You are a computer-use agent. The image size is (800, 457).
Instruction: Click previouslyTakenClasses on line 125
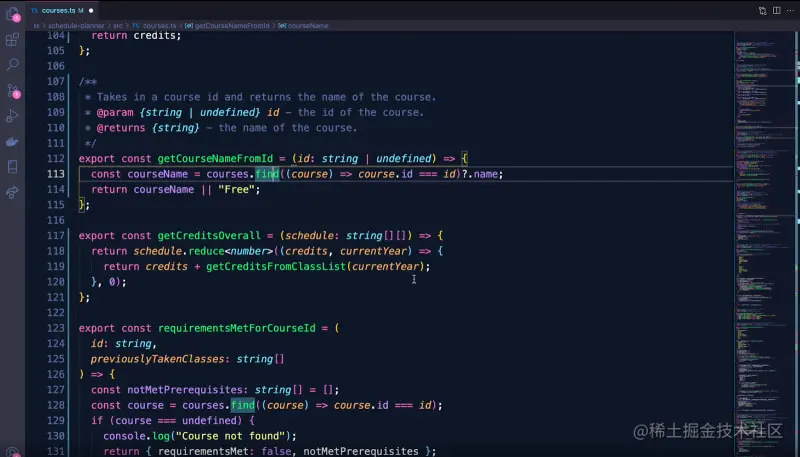coord(158,359)
